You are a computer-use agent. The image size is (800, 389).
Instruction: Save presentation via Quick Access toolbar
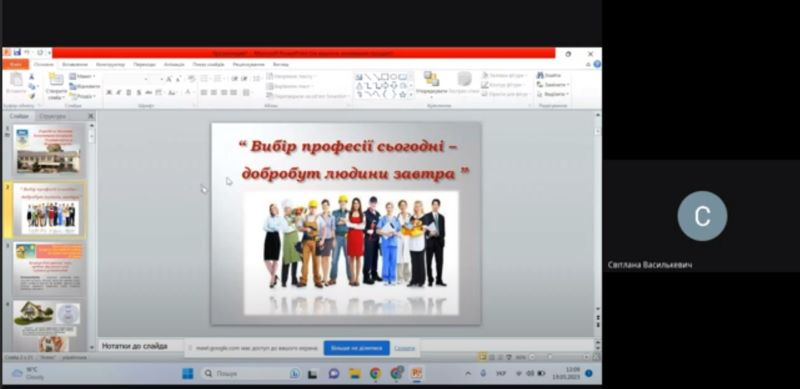coord(17,53)
